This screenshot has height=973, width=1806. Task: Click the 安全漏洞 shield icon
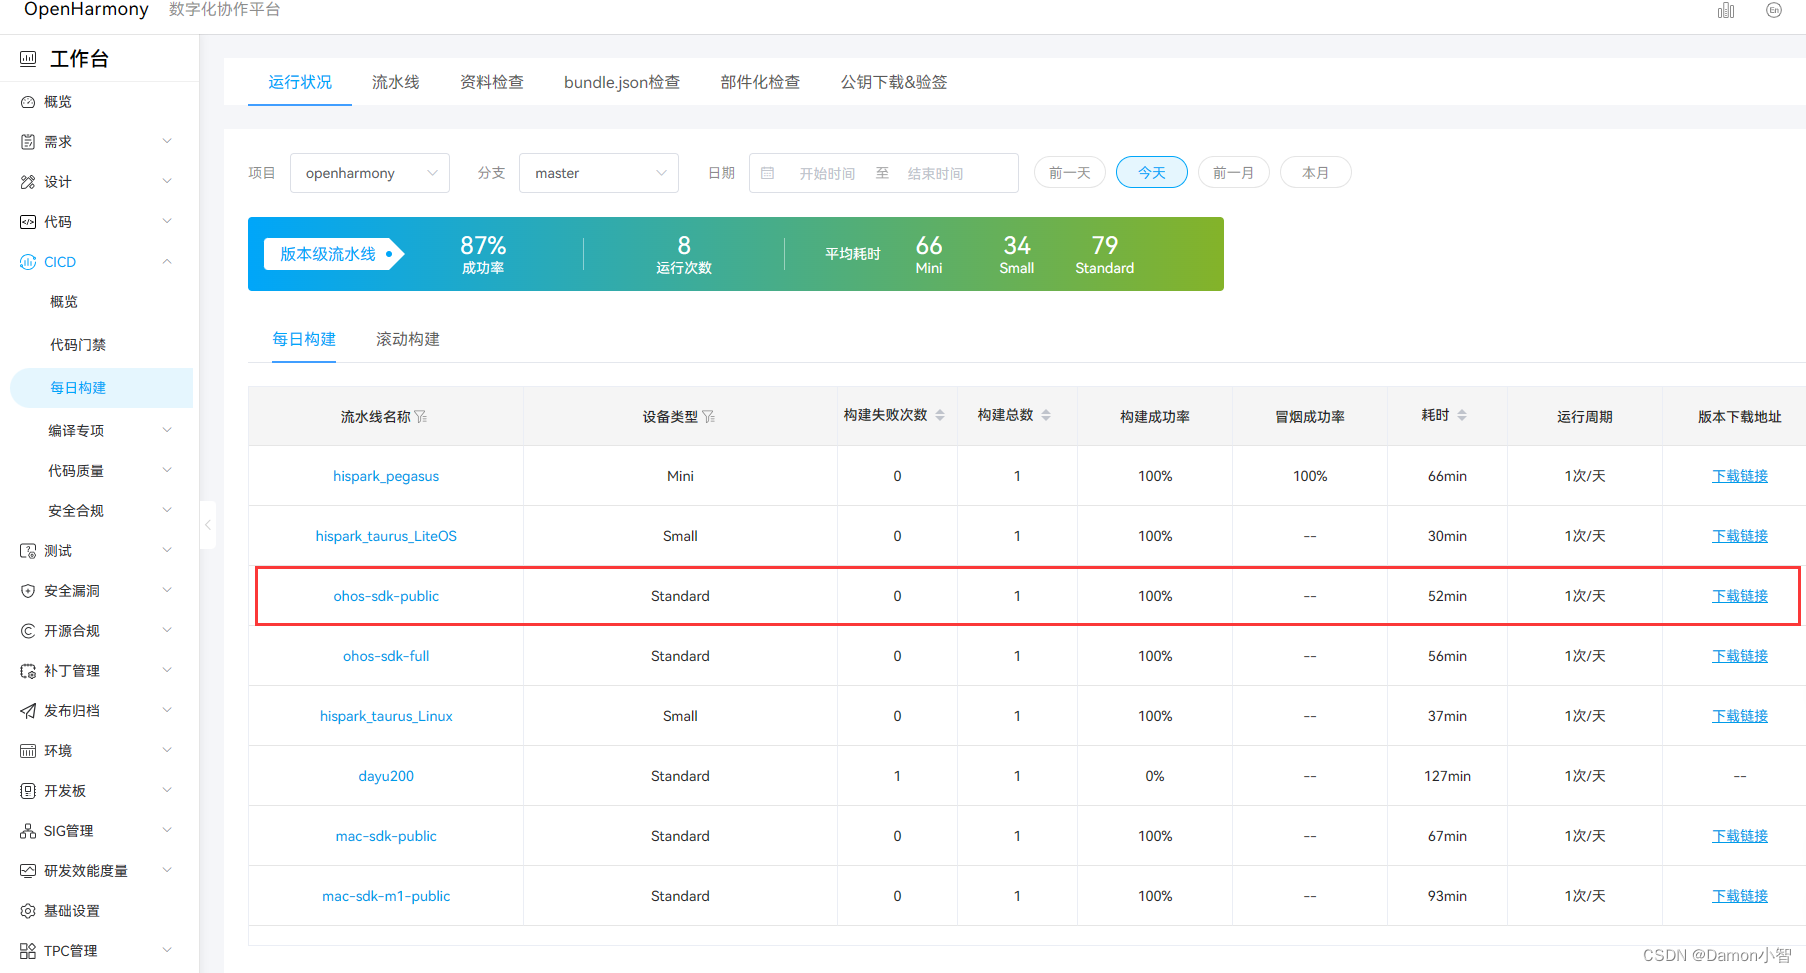tap(28, 591)
